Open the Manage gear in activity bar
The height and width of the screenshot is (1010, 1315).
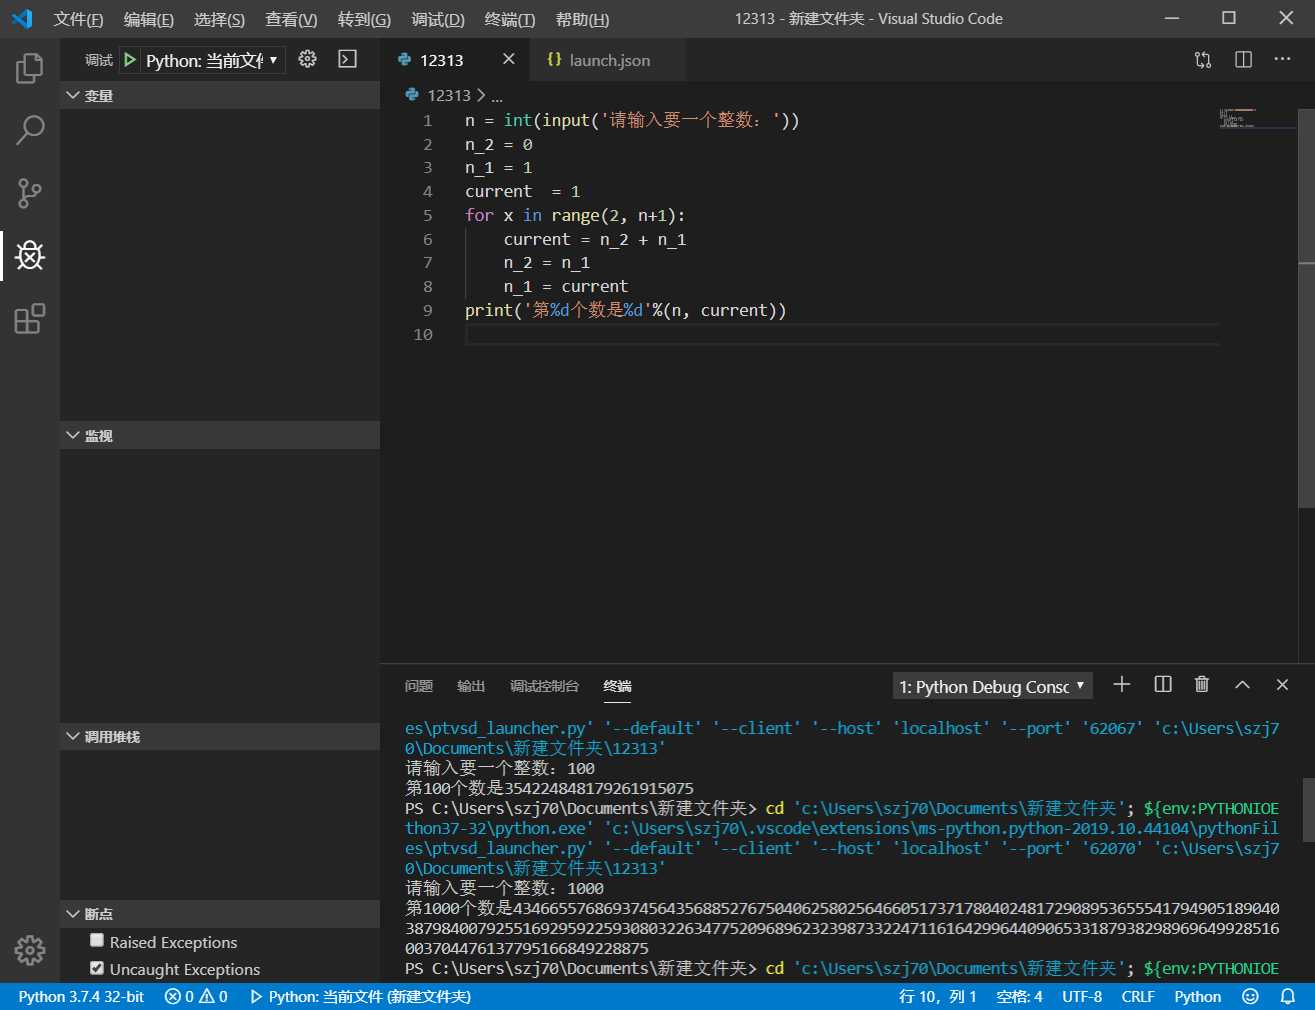click(x=30, y=950)
